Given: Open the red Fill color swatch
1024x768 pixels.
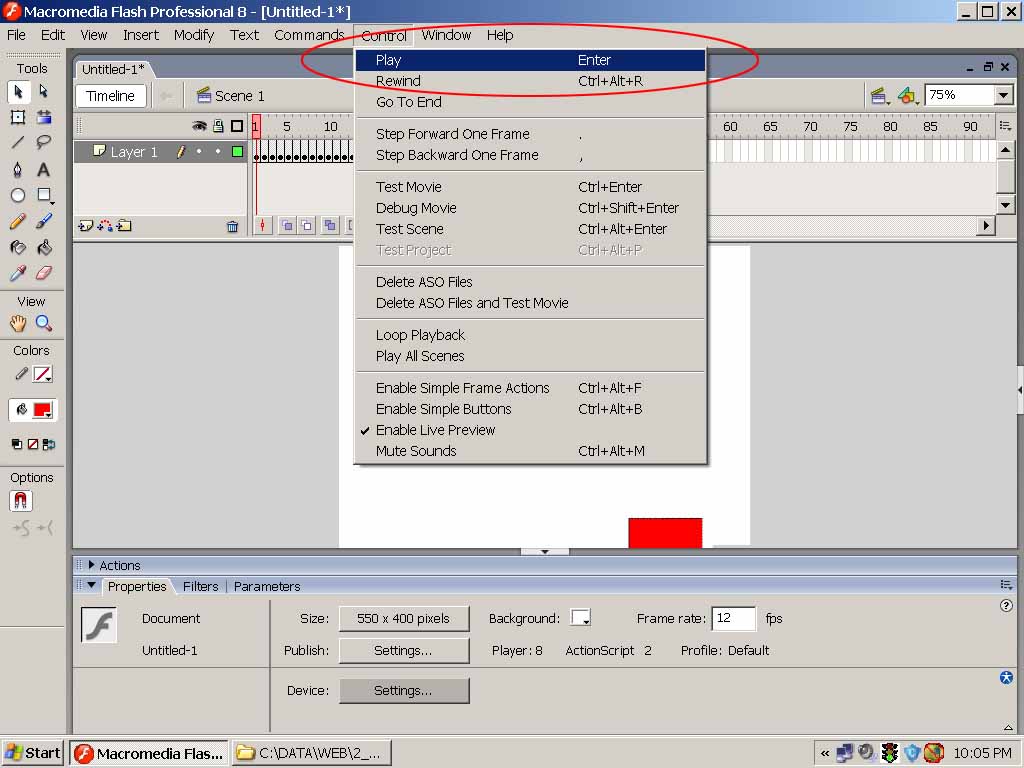Looking at the screenshot, I should (42, 410).
